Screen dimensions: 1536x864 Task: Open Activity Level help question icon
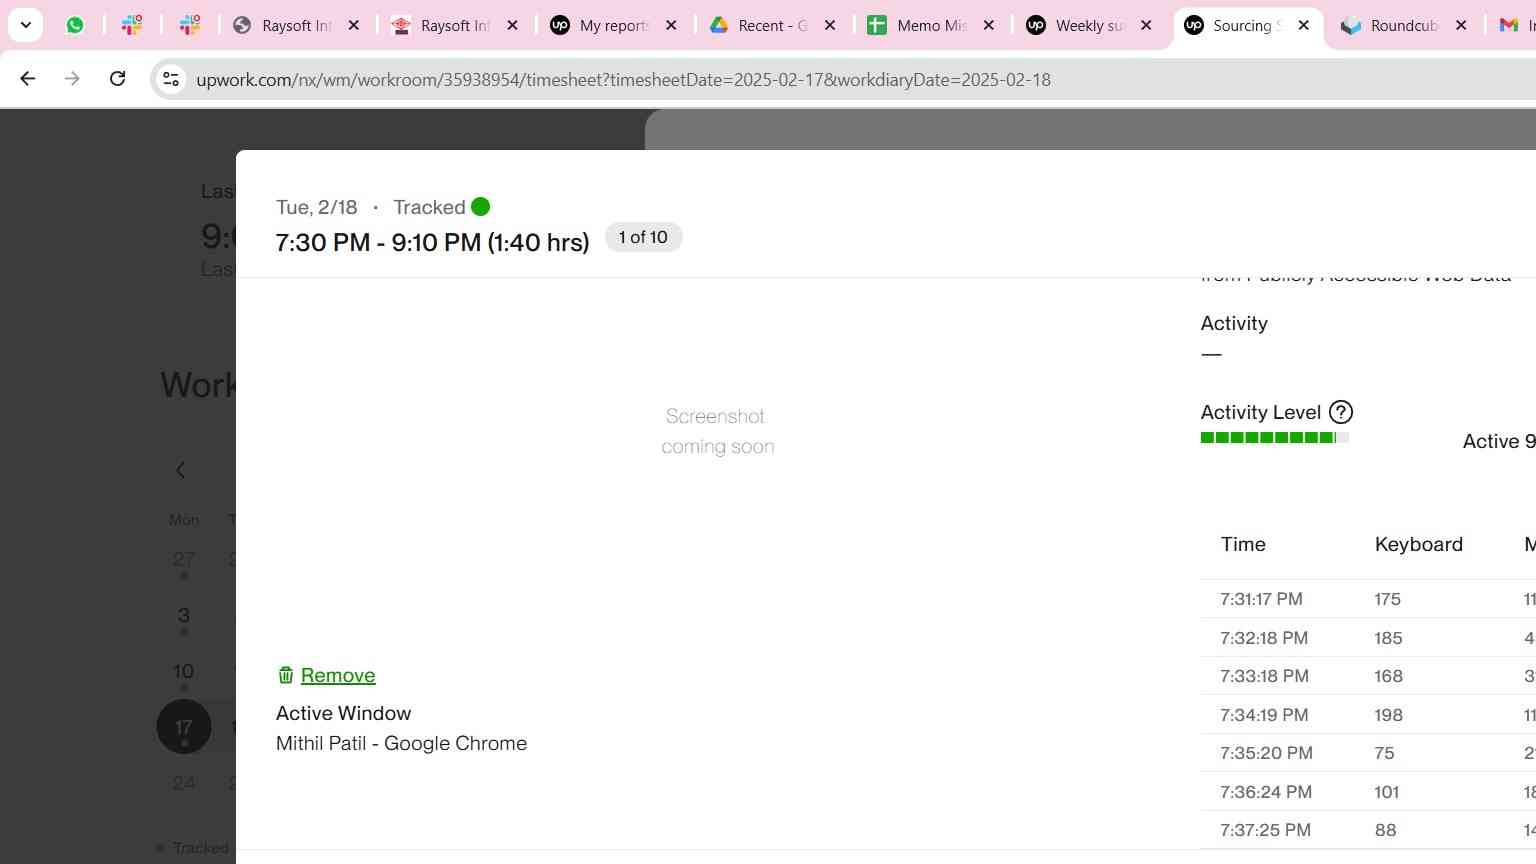pos(1341,412)
